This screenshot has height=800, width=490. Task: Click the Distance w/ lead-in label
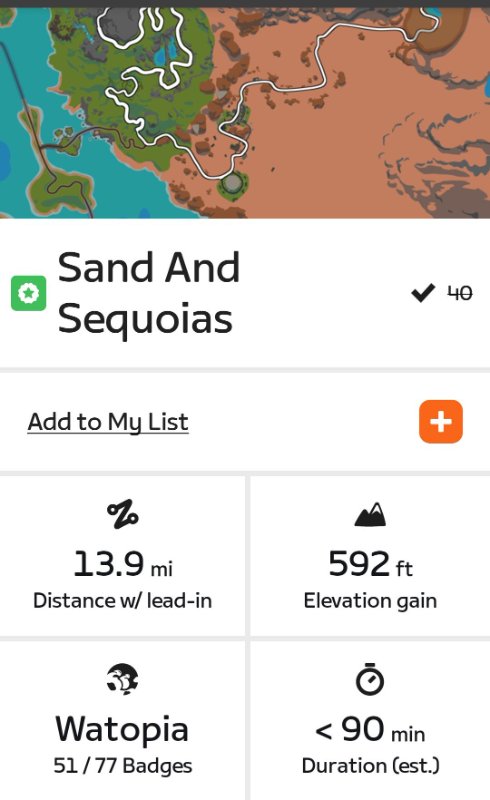[x=122, y=601]
